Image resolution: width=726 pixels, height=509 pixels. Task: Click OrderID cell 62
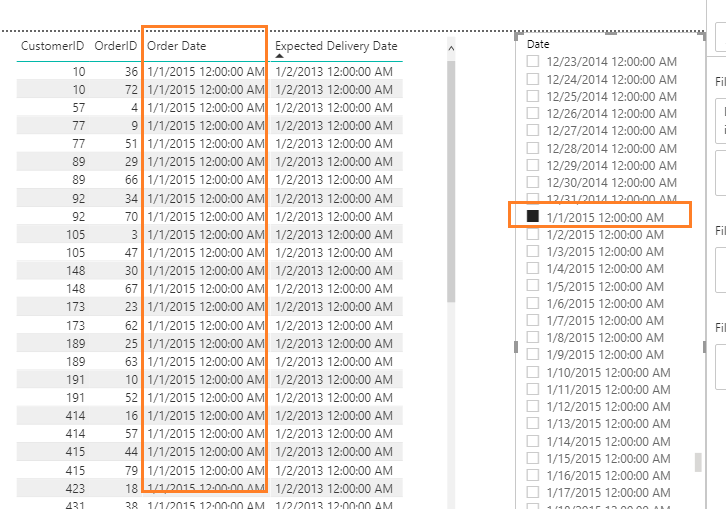click(x=131, y=326)
